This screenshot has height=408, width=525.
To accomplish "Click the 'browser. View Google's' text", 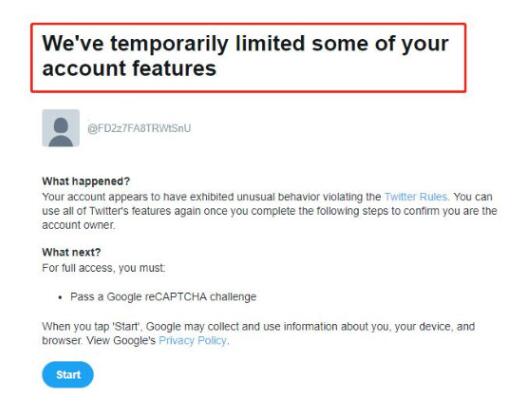I will [x=99, y=340].
